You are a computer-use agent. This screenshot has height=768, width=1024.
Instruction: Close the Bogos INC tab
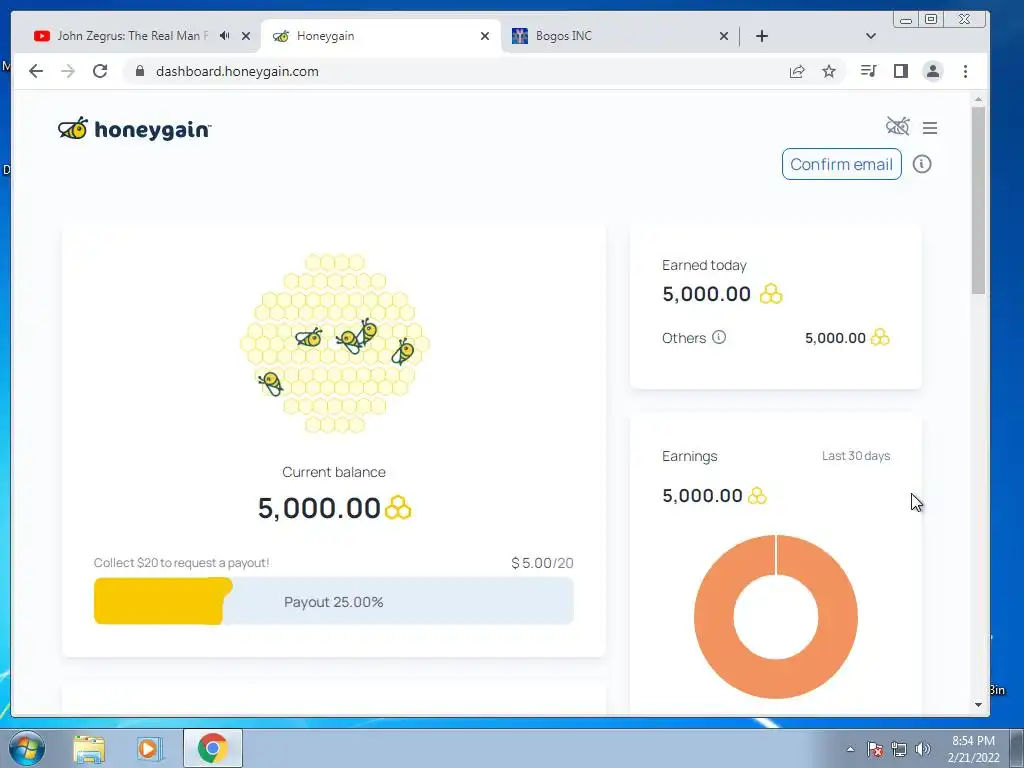point(724,36)
